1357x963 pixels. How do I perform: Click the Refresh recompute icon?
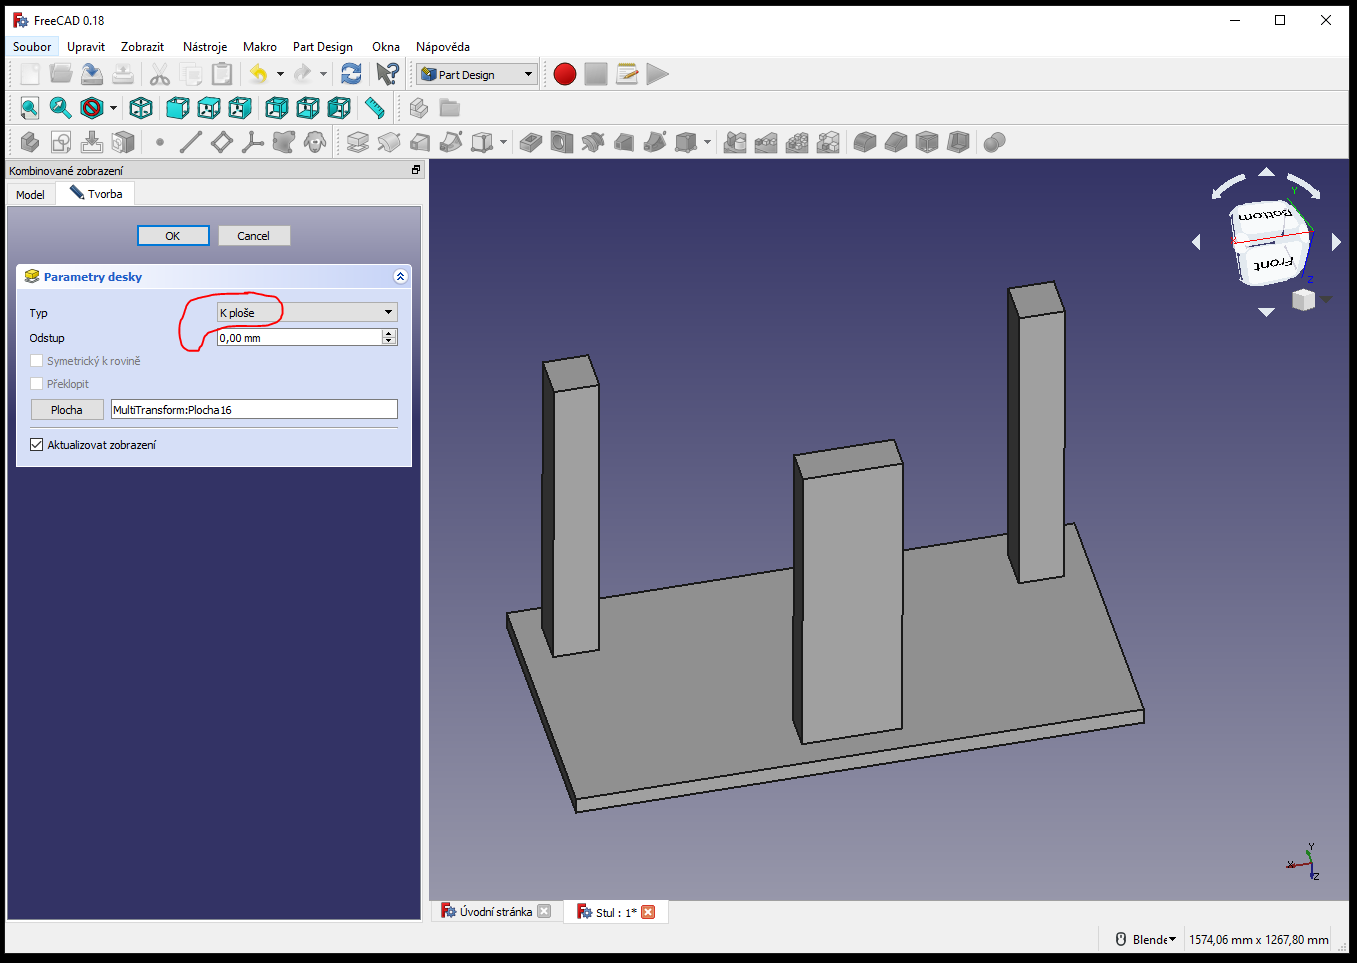click(351, 74)
